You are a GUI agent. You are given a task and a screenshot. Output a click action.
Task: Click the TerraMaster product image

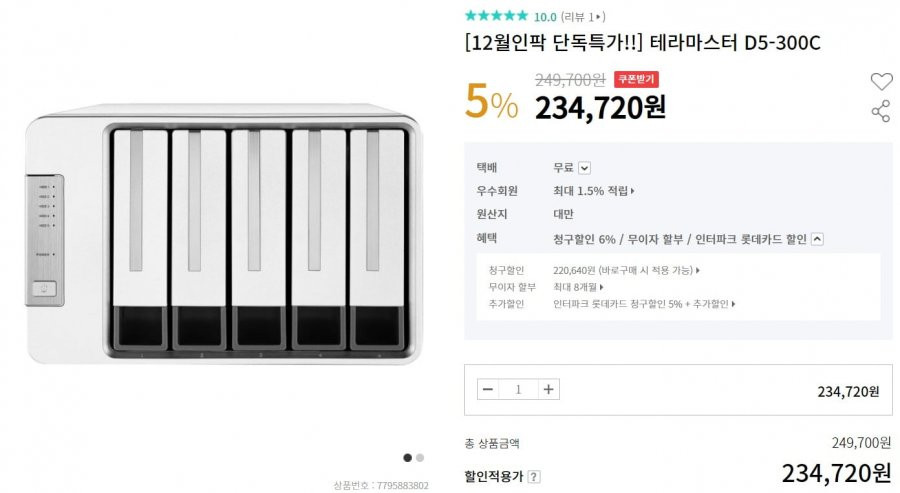pos(224,234)
